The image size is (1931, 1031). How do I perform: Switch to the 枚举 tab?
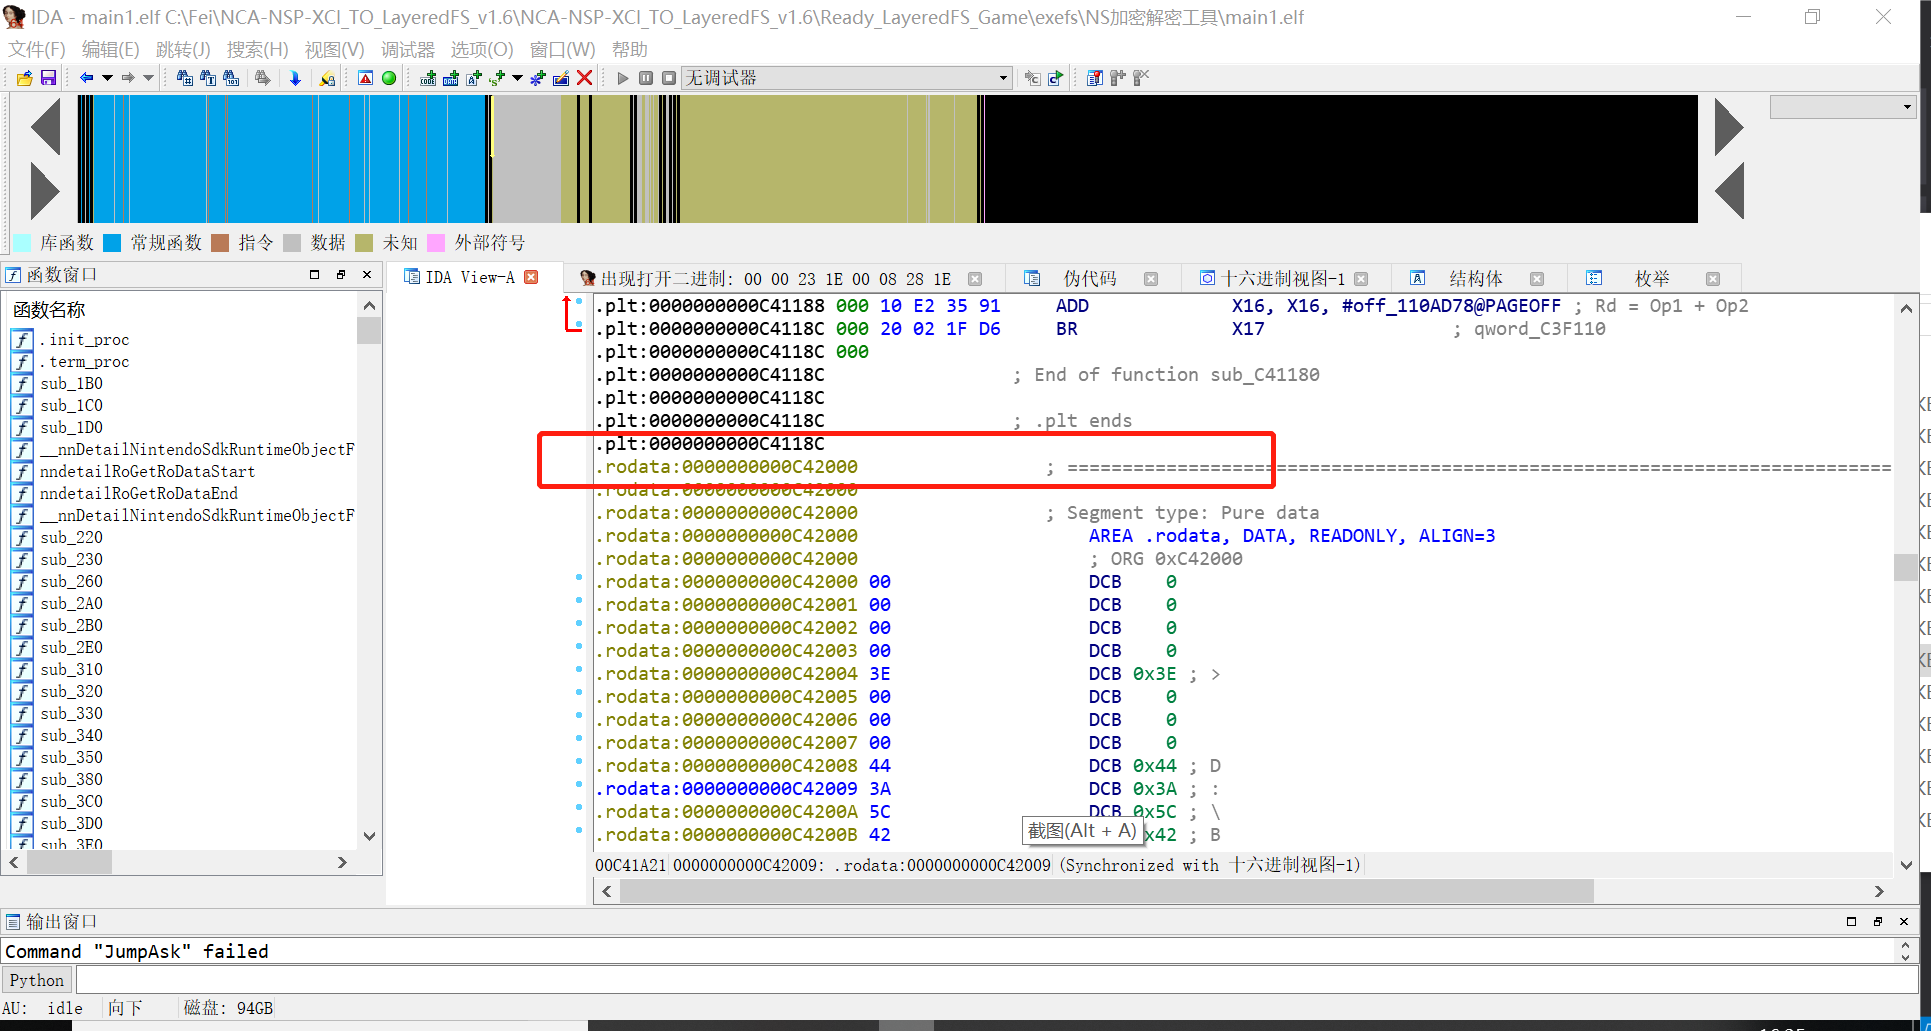1652,278
